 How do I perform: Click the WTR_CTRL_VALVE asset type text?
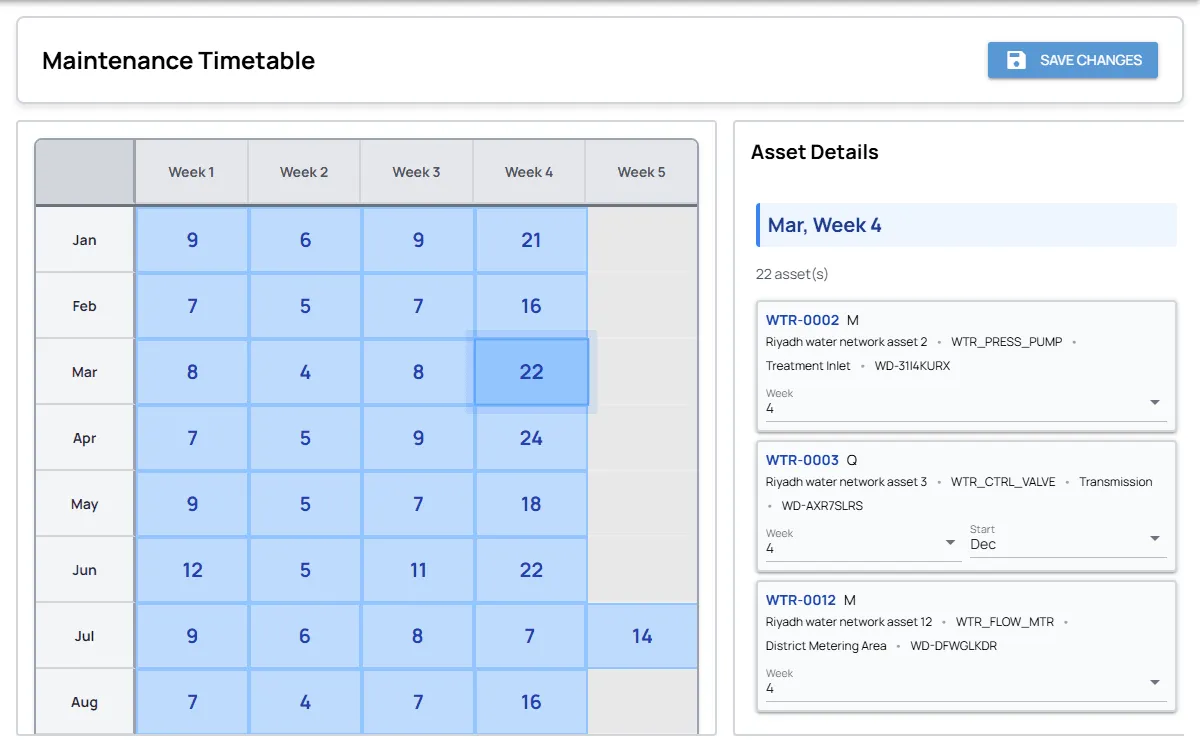coord(1003,482)
